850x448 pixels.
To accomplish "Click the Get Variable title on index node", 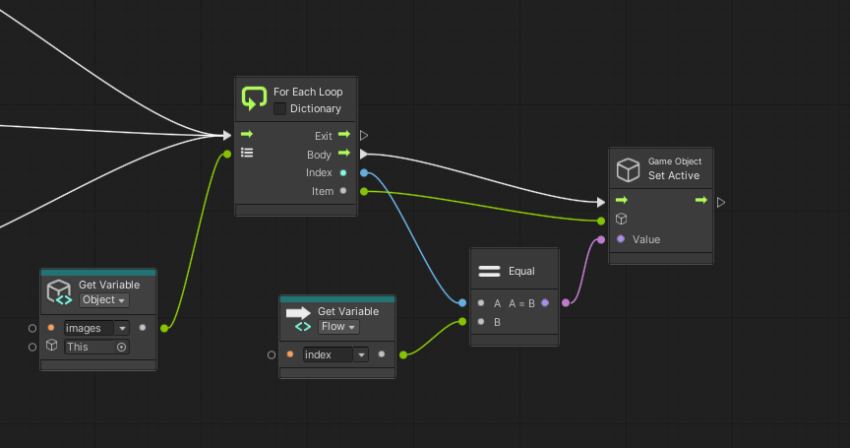I will click(348, 311).
